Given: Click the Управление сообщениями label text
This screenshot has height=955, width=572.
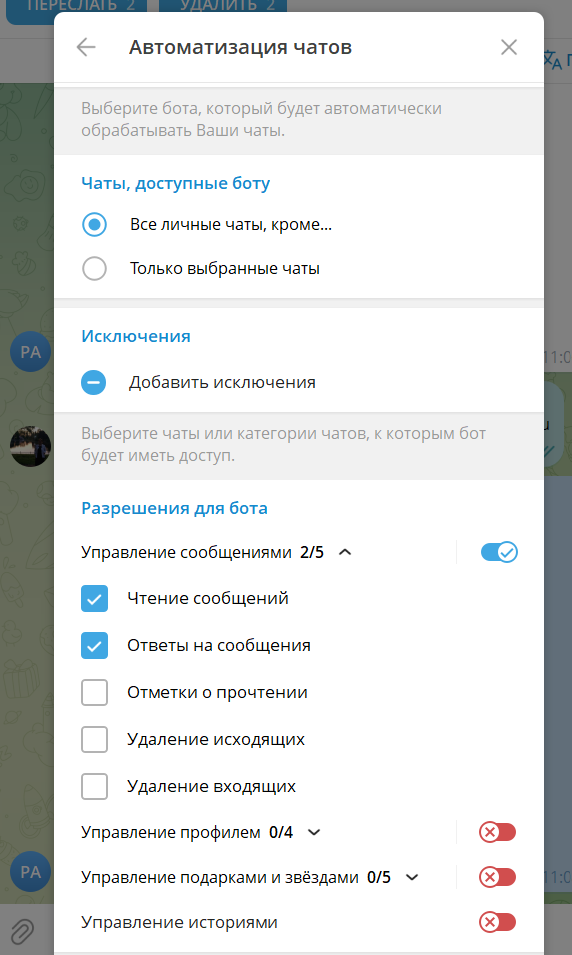Looking at the screenshot, I should point(186,552).
